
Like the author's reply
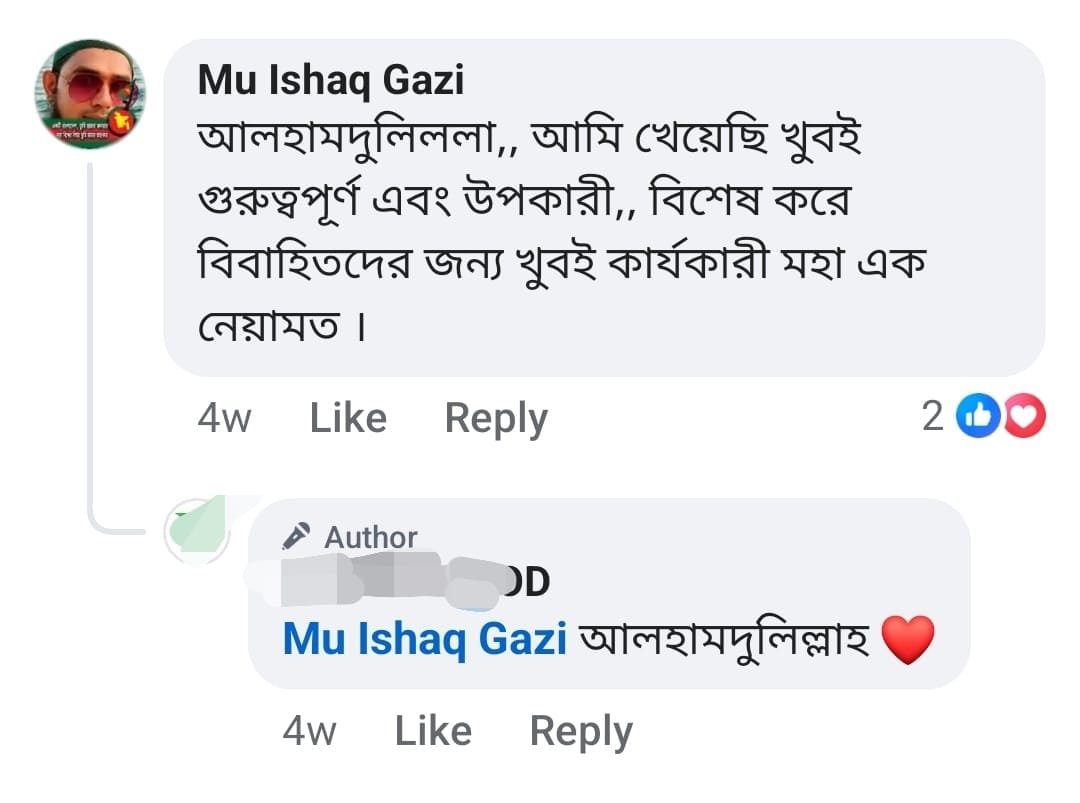click(433, 731)
